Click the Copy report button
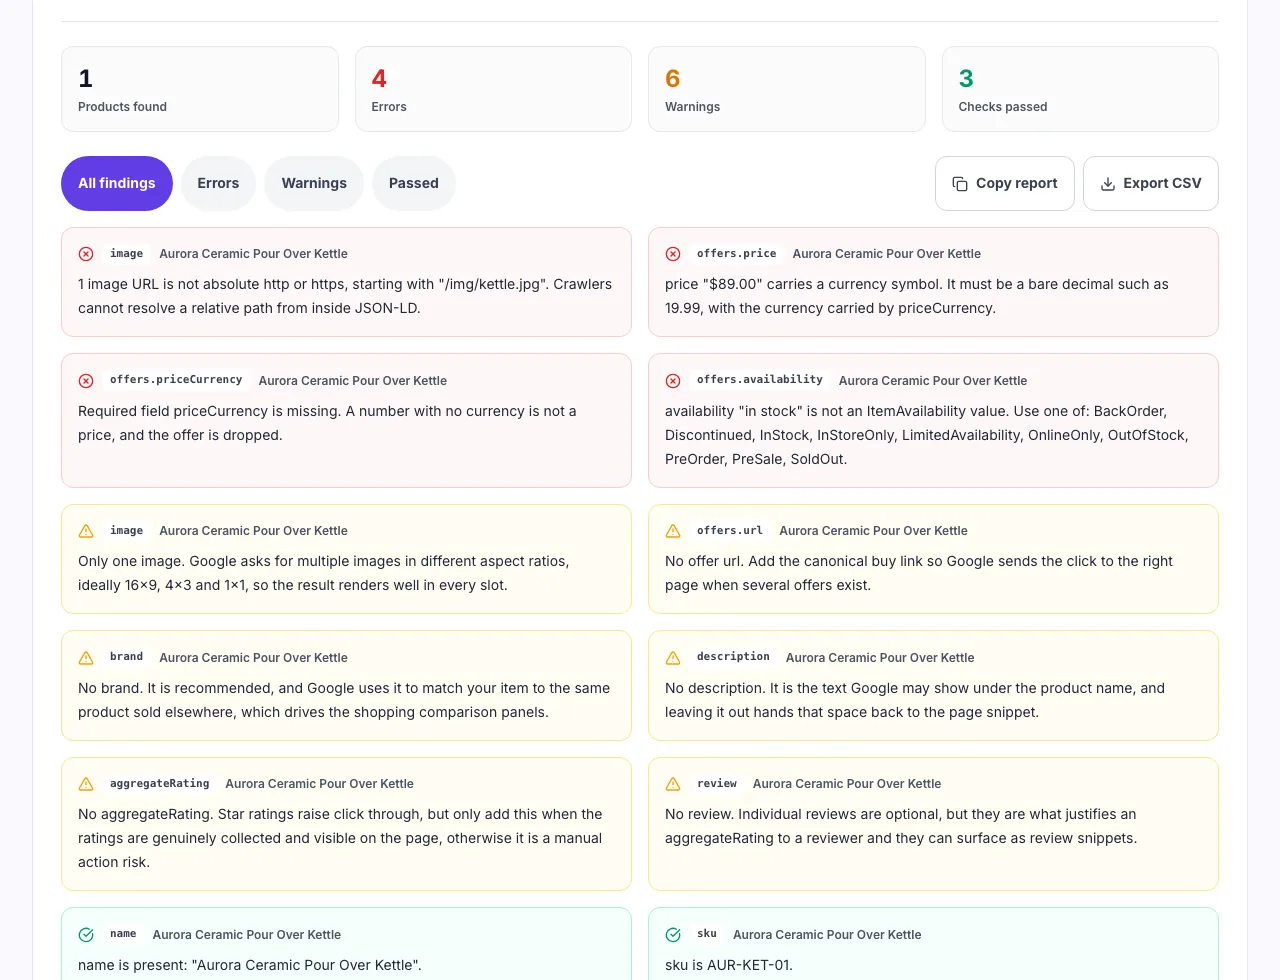The image size is (1280, 980). click(1005, 183)
